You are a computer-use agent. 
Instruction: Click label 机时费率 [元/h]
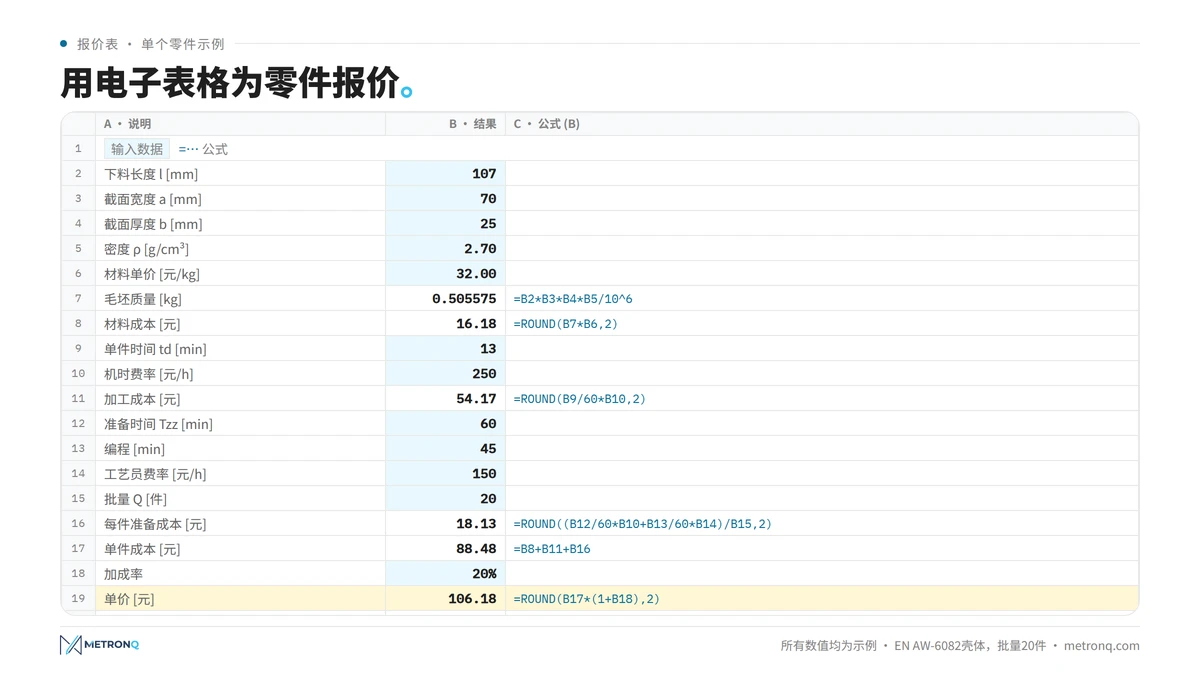coord(149,374)
